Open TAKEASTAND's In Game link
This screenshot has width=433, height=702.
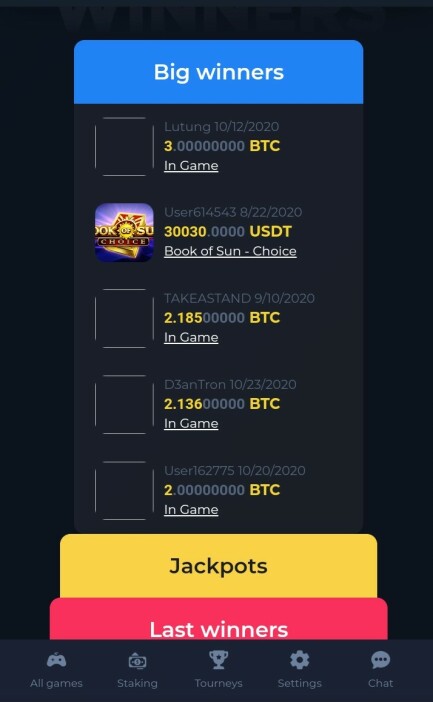pyautogui.click(x=191, y=338)
